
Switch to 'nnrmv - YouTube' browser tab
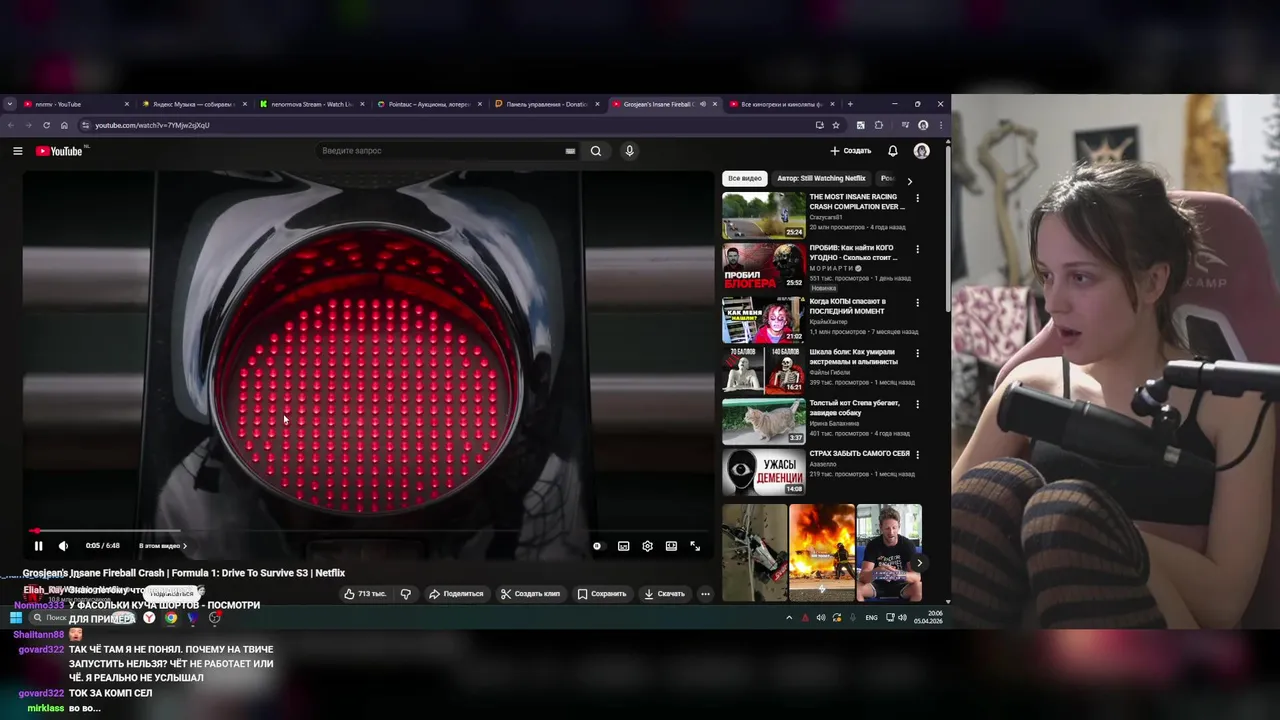click(x=77, y=104)
